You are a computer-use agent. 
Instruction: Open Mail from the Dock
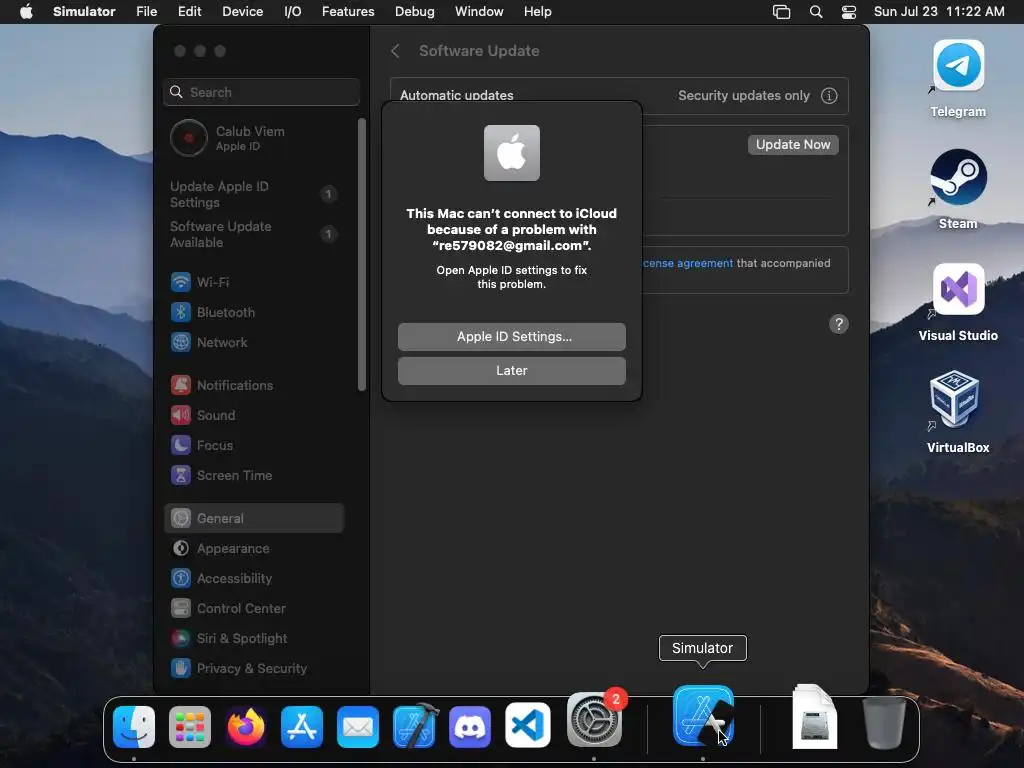point(358,726)
